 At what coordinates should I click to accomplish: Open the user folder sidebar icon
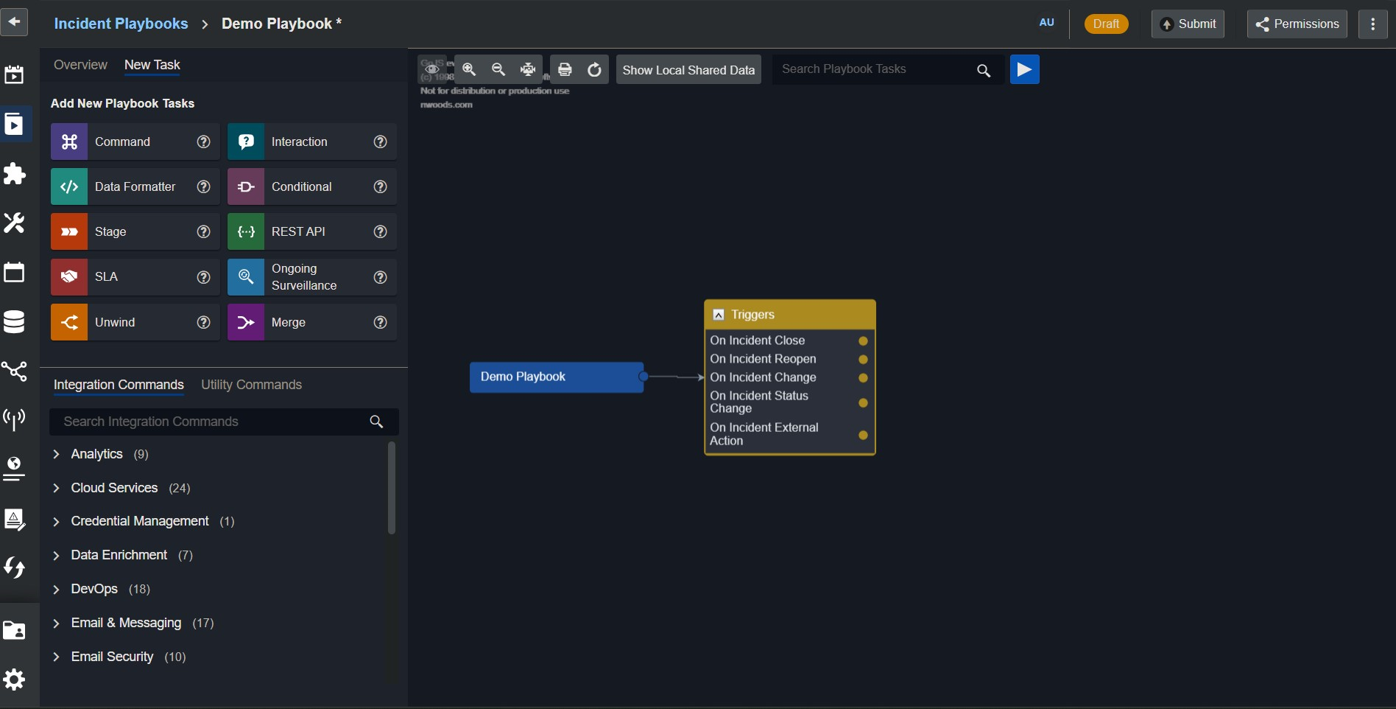(x=14, y=630)
